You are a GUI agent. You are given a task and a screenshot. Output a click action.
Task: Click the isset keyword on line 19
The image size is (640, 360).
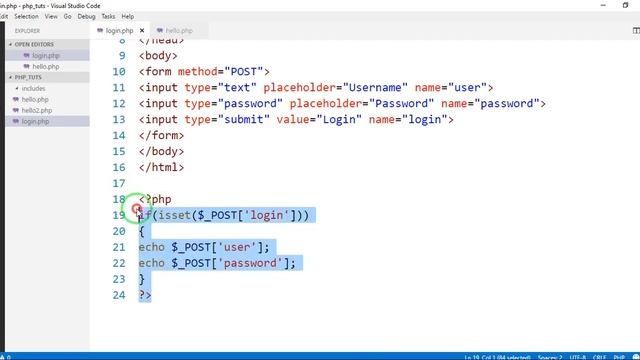(x=175, y=215)
